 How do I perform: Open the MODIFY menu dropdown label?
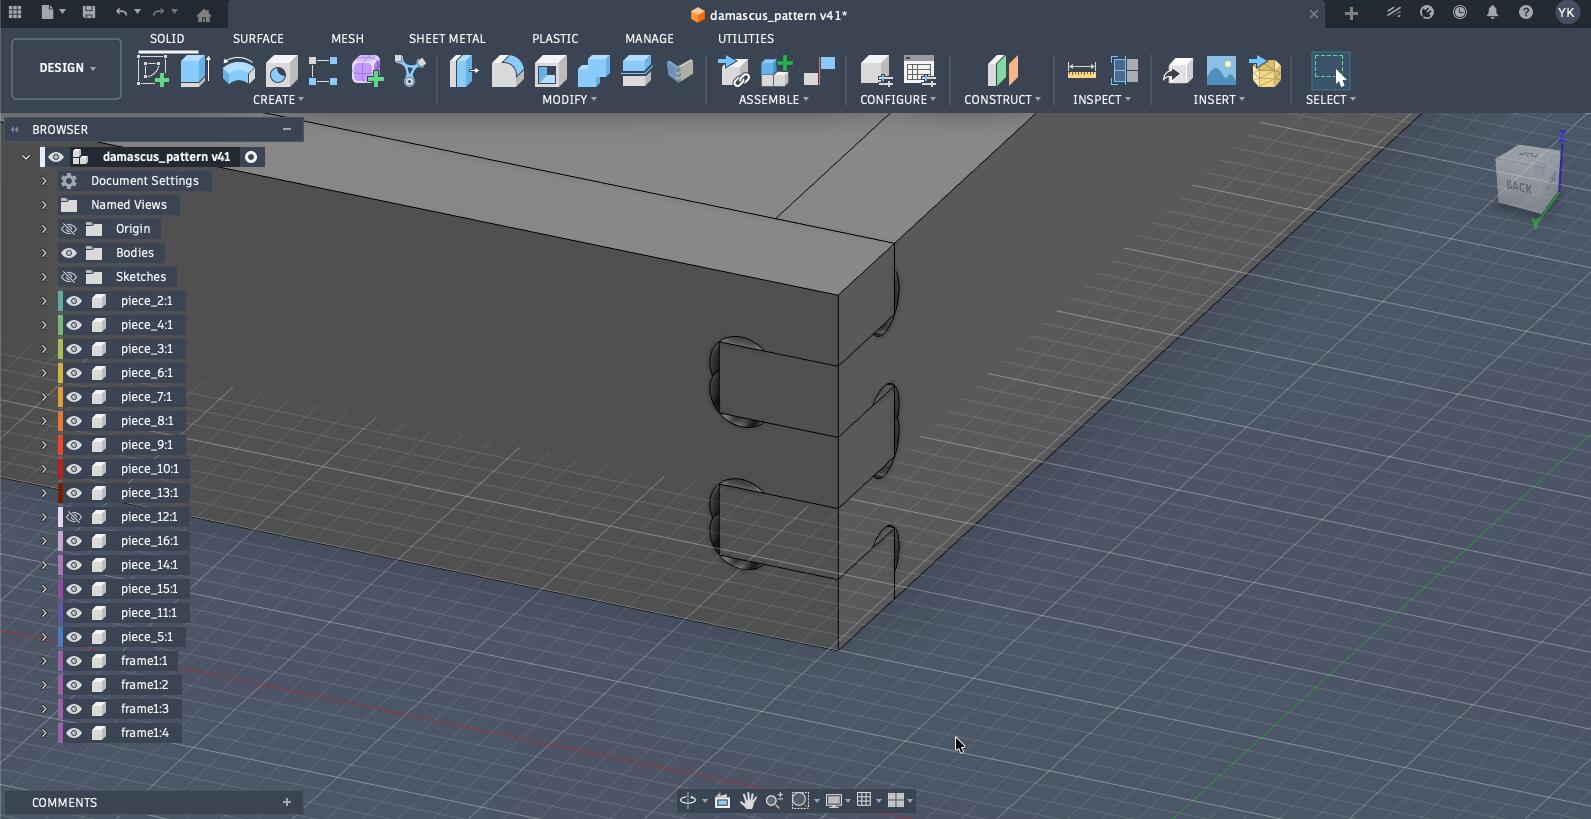(x=569, y=100)
